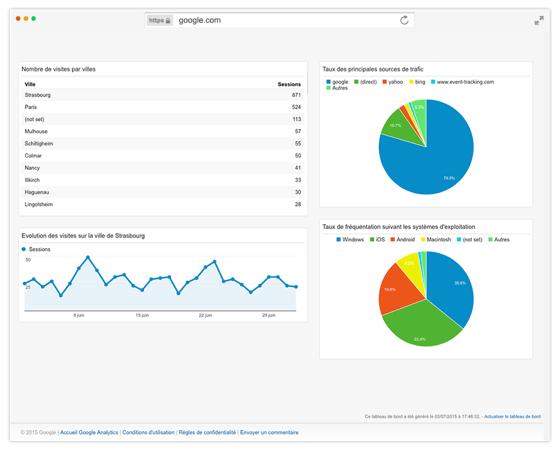Click the fullscreen expand icon
This screenshot has width=560, height=451.
coord(539,20)
